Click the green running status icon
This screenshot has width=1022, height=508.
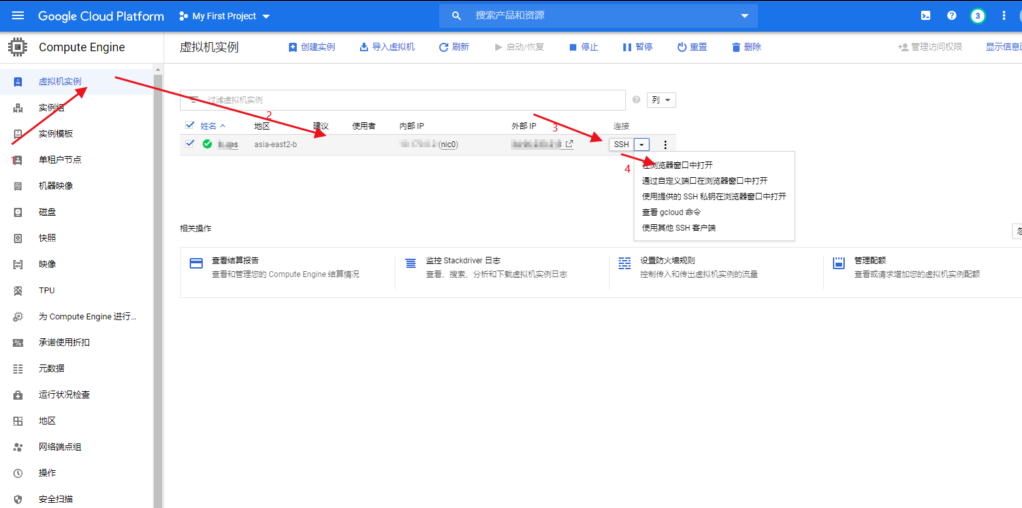click(x=207, y=144)
